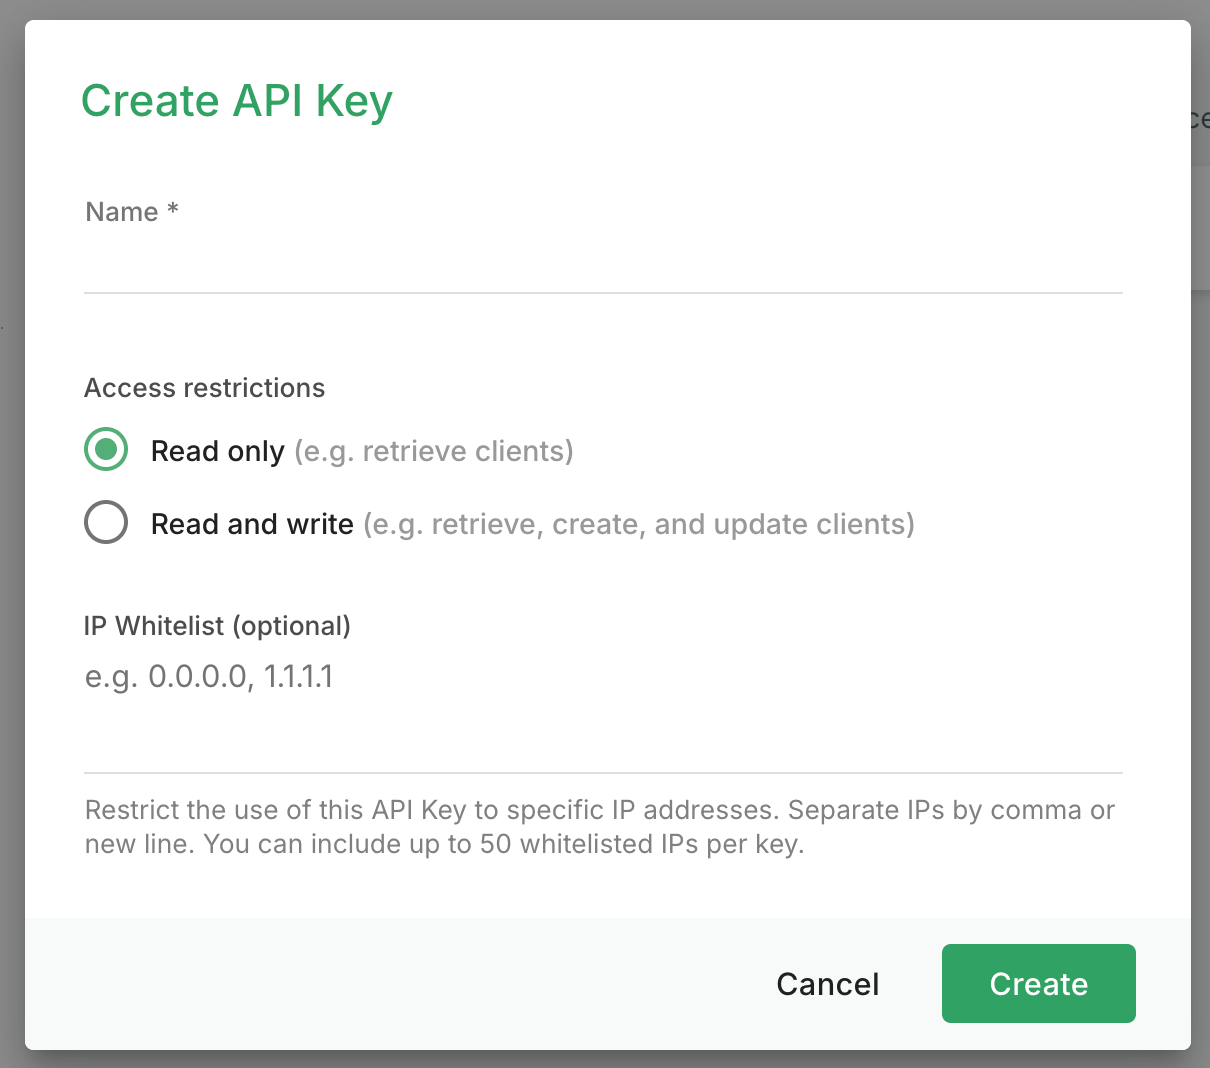This screenshot has width=1210, height=1068.
Task: Click the IP restriction help text paragraph
Action: 598,827
